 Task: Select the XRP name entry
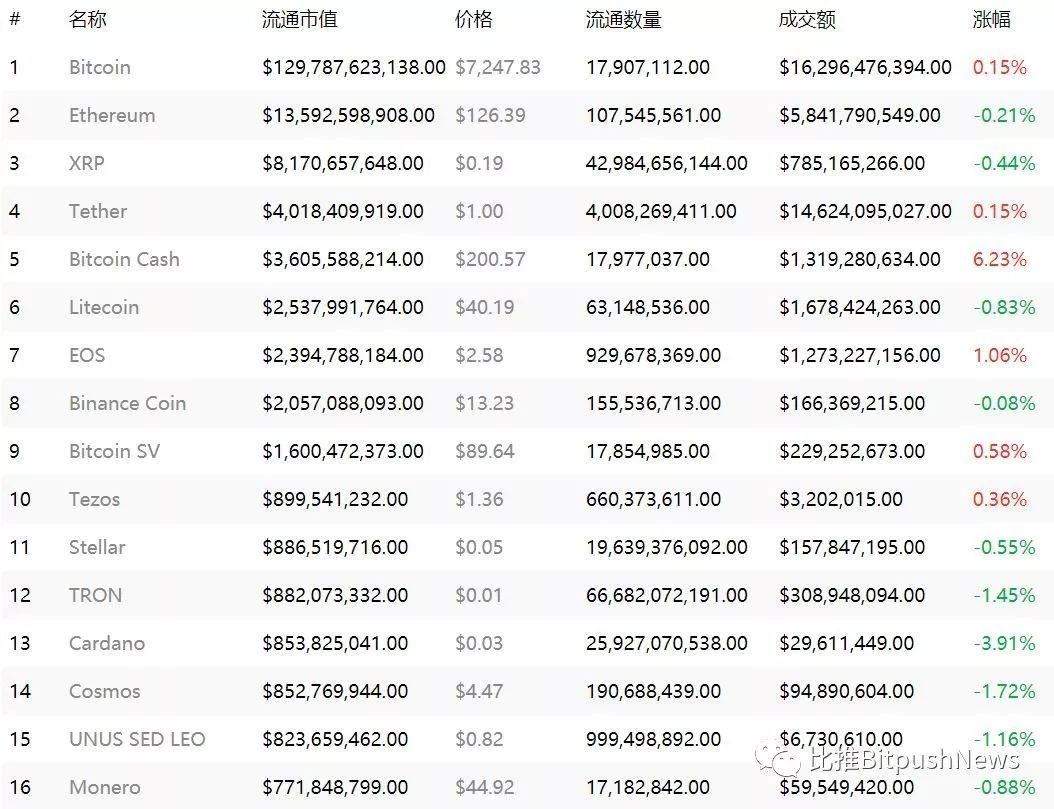[x=87, y=163]
